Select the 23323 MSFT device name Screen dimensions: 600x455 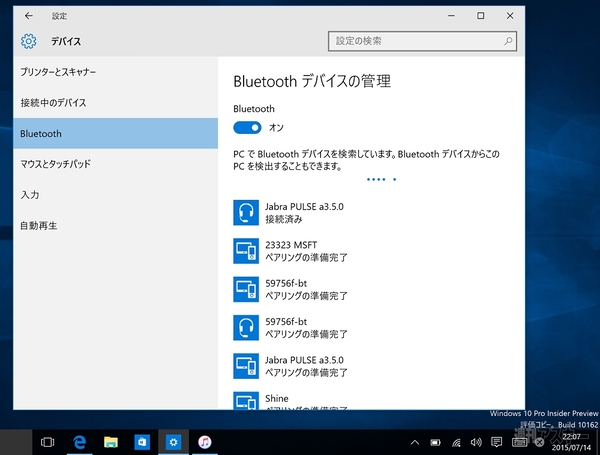(291, 245)
